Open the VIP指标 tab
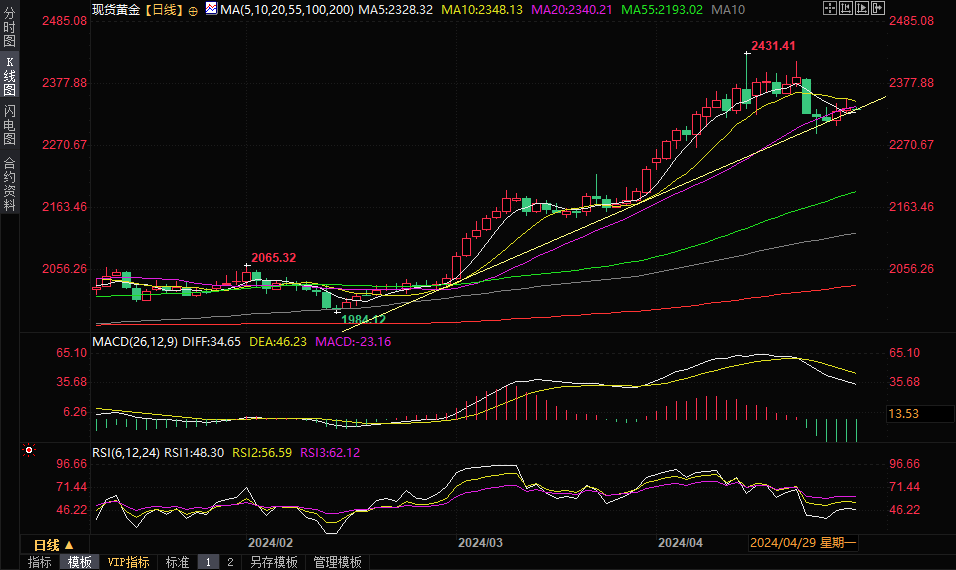Image resolution: width=956 pixels, height=570 pixels. tap(129, 562)
